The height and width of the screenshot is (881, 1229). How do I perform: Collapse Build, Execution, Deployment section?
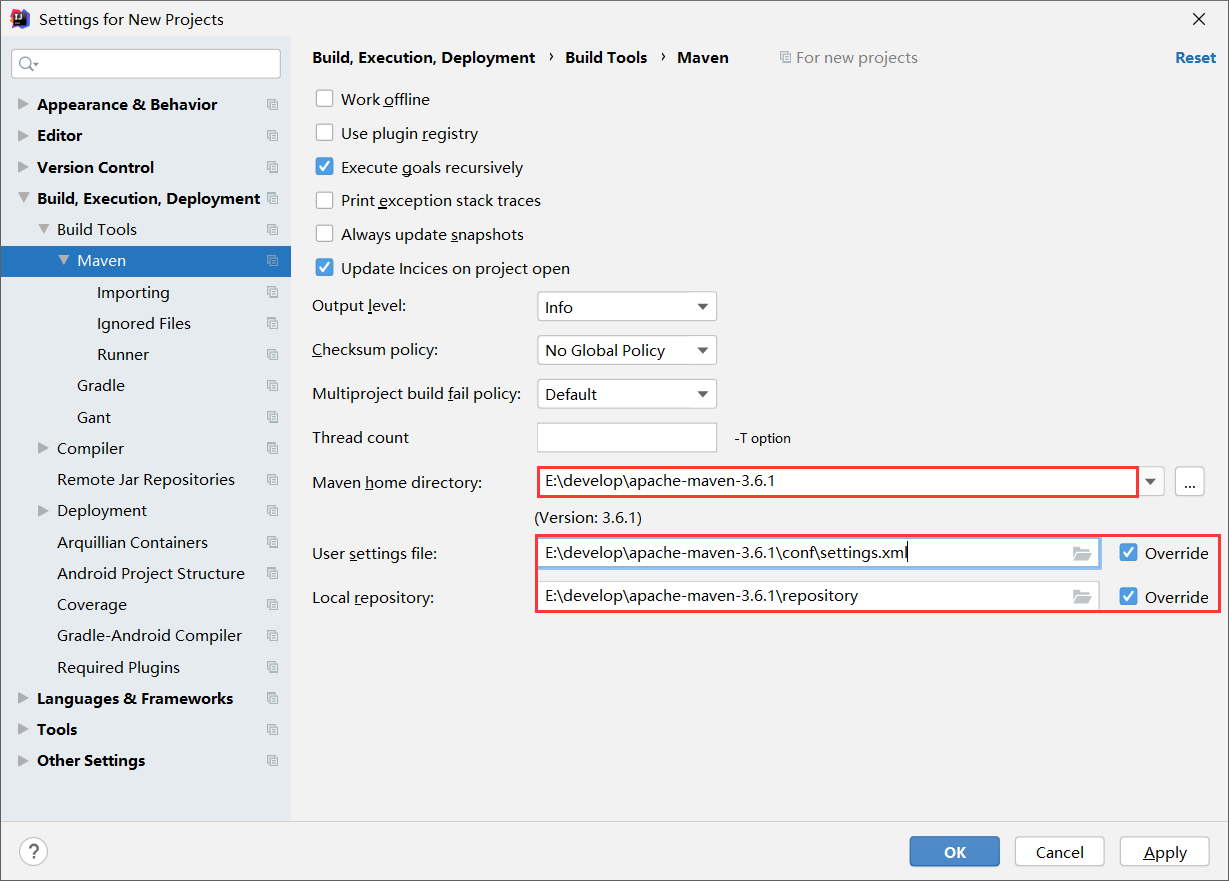coord(23,198)
